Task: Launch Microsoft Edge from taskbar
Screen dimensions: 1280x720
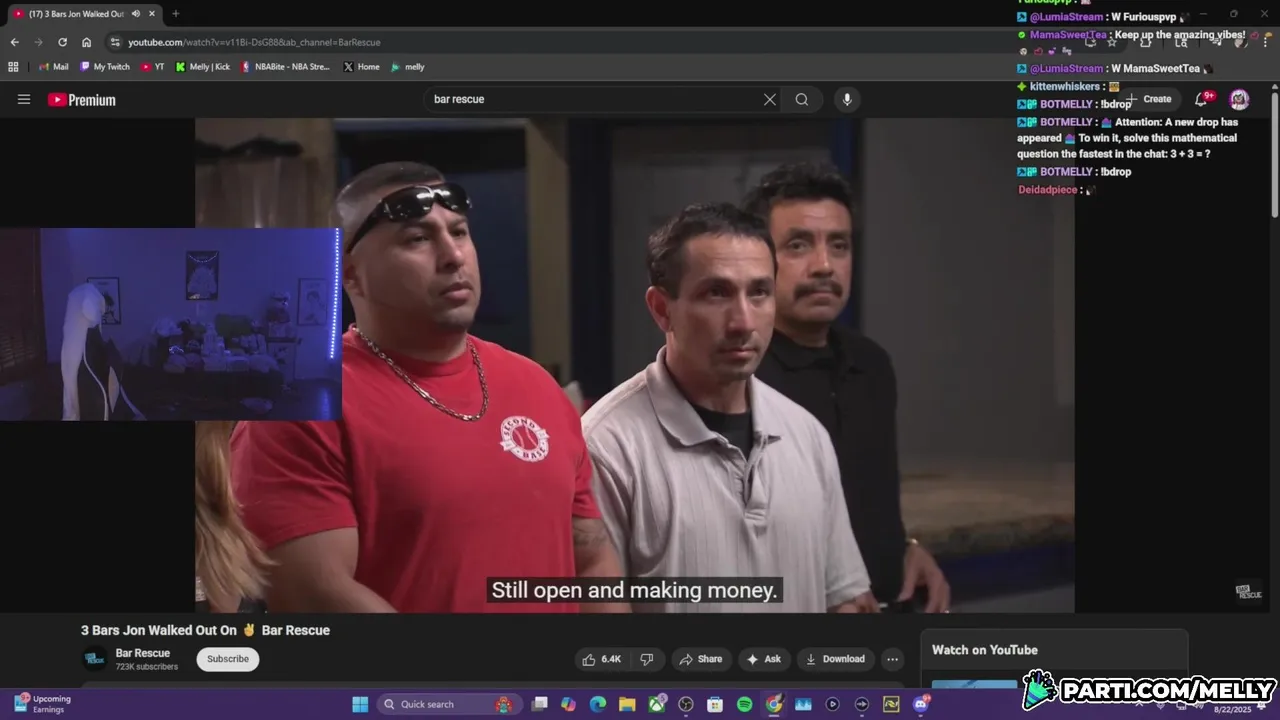Action: [598, 704]
